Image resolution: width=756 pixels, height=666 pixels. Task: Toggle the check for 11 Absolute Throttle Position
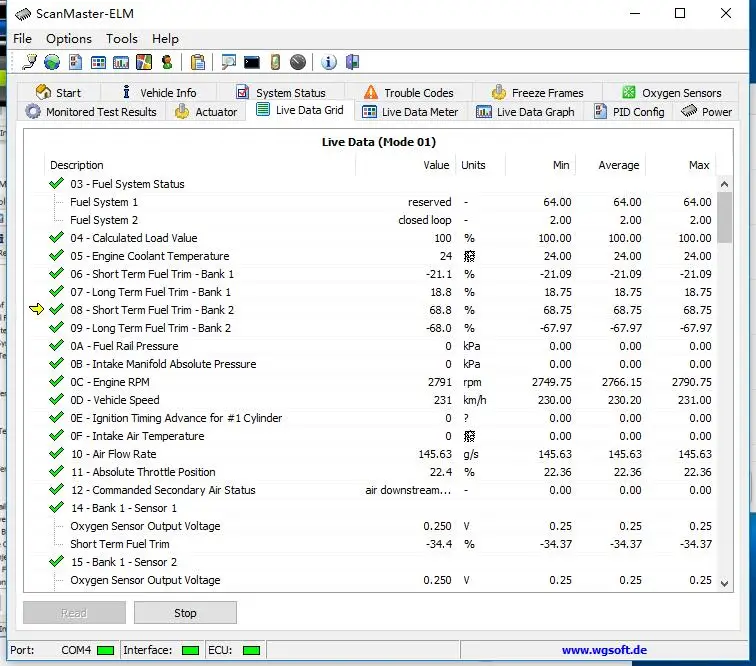coord(56,472)
